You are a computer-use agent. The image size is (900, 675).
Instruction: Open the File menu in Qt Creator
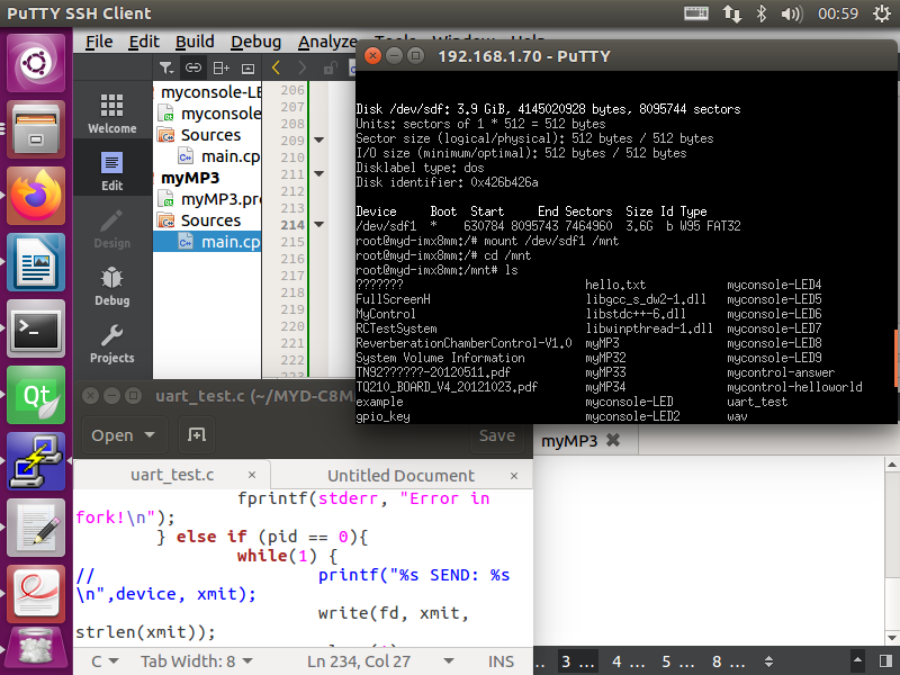click(99, 41)
